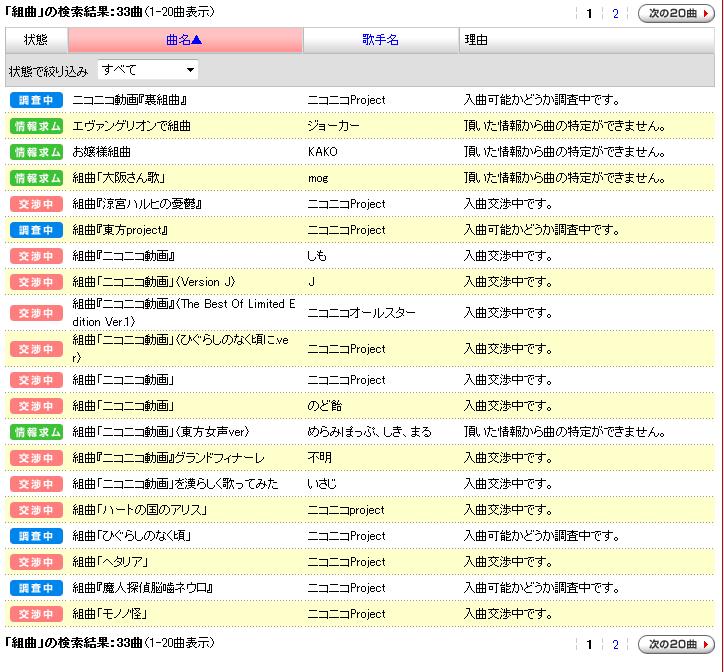Click the bottom 次の20曲 button
This screenshot has width=724, height=672.
pyautogui.click(x=676, y=644)
